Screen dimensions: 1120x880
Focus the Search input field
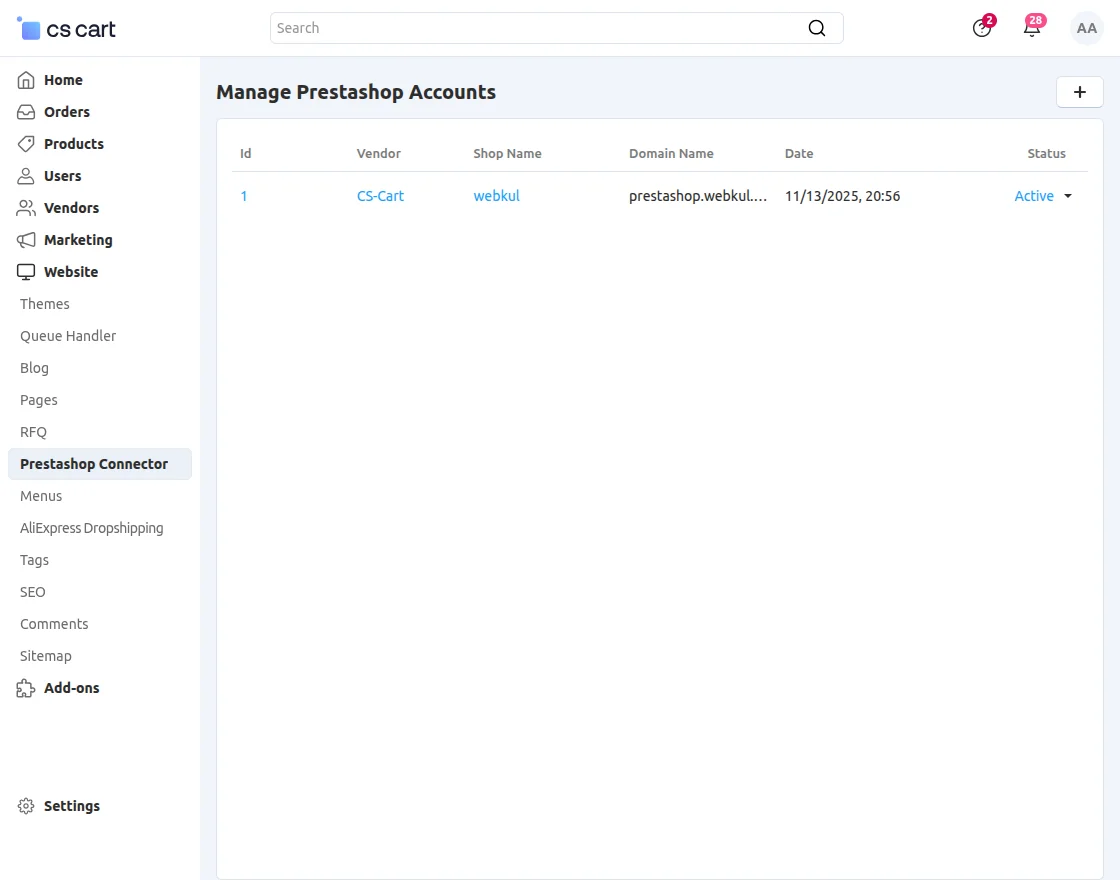tap(535, 28)
